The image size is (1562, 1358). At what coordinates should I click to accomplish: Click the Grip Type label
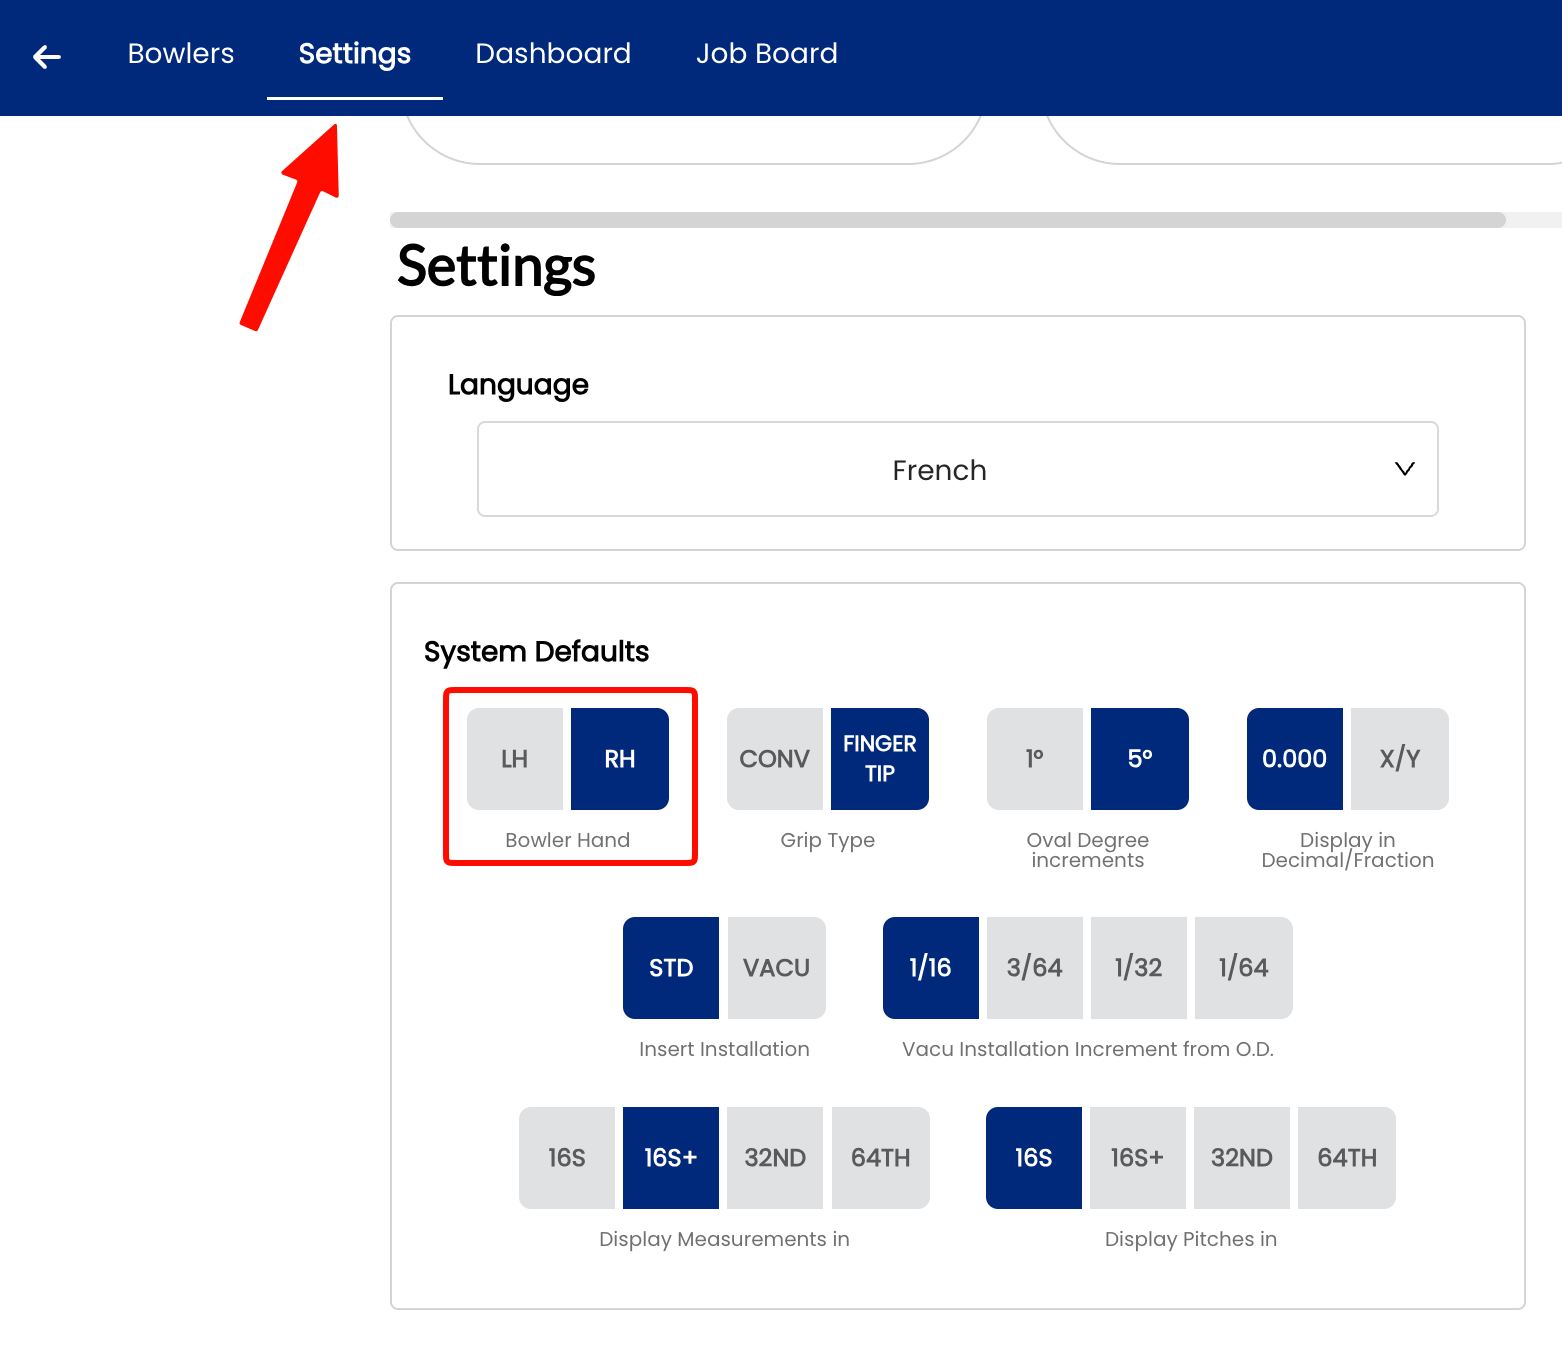(x=828, y=840)
